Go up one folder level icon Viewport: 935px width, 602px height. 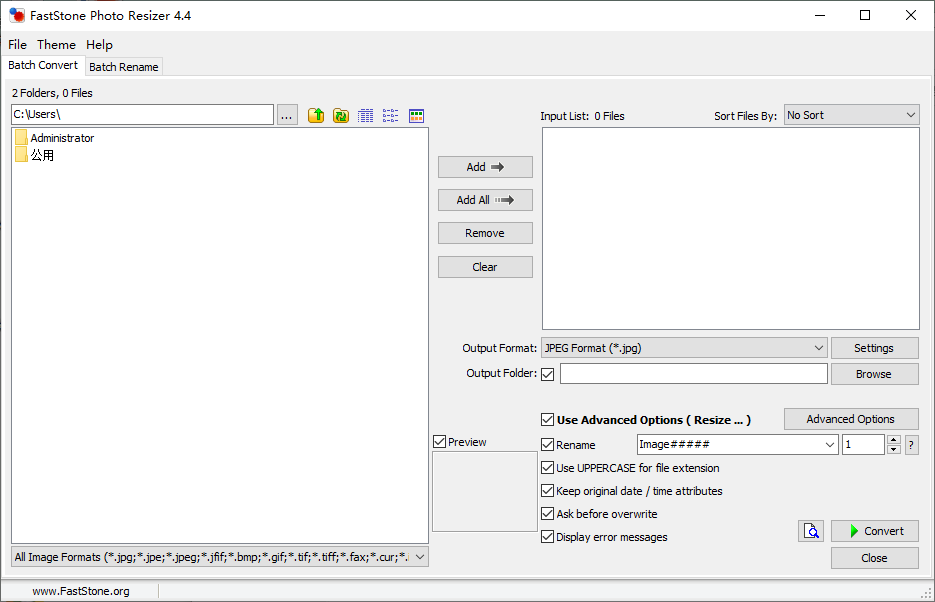tap(316, 115)
